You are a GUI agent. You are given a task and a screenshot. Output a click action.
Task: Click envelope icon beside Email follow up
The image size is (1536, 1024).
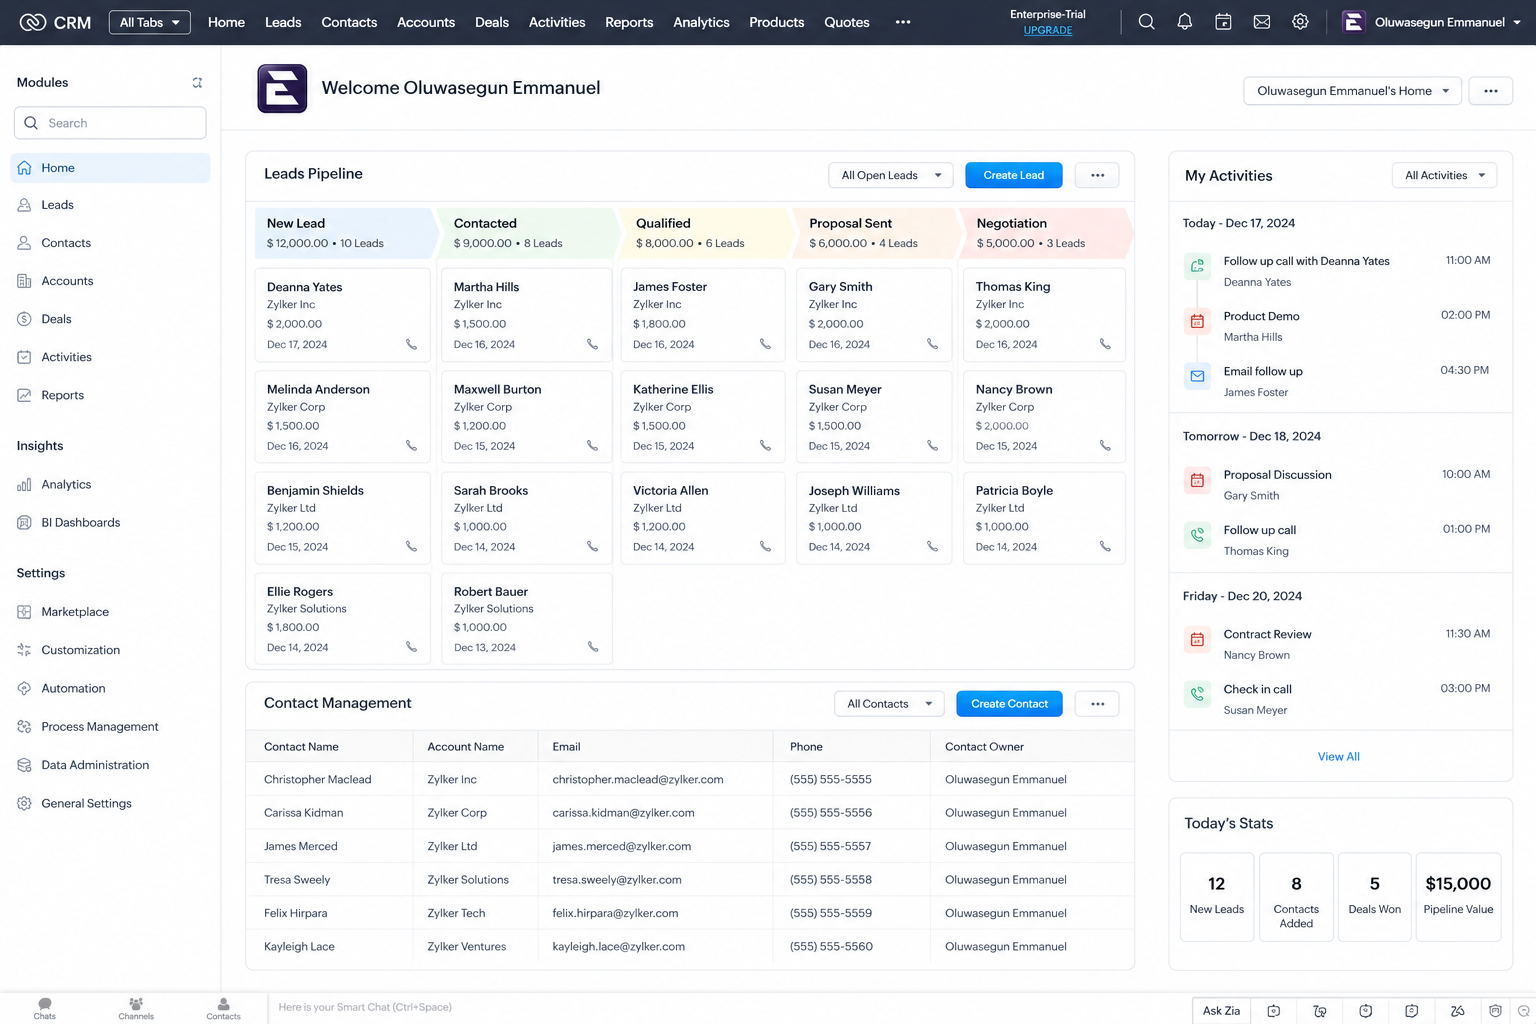tap(1197, 376)
